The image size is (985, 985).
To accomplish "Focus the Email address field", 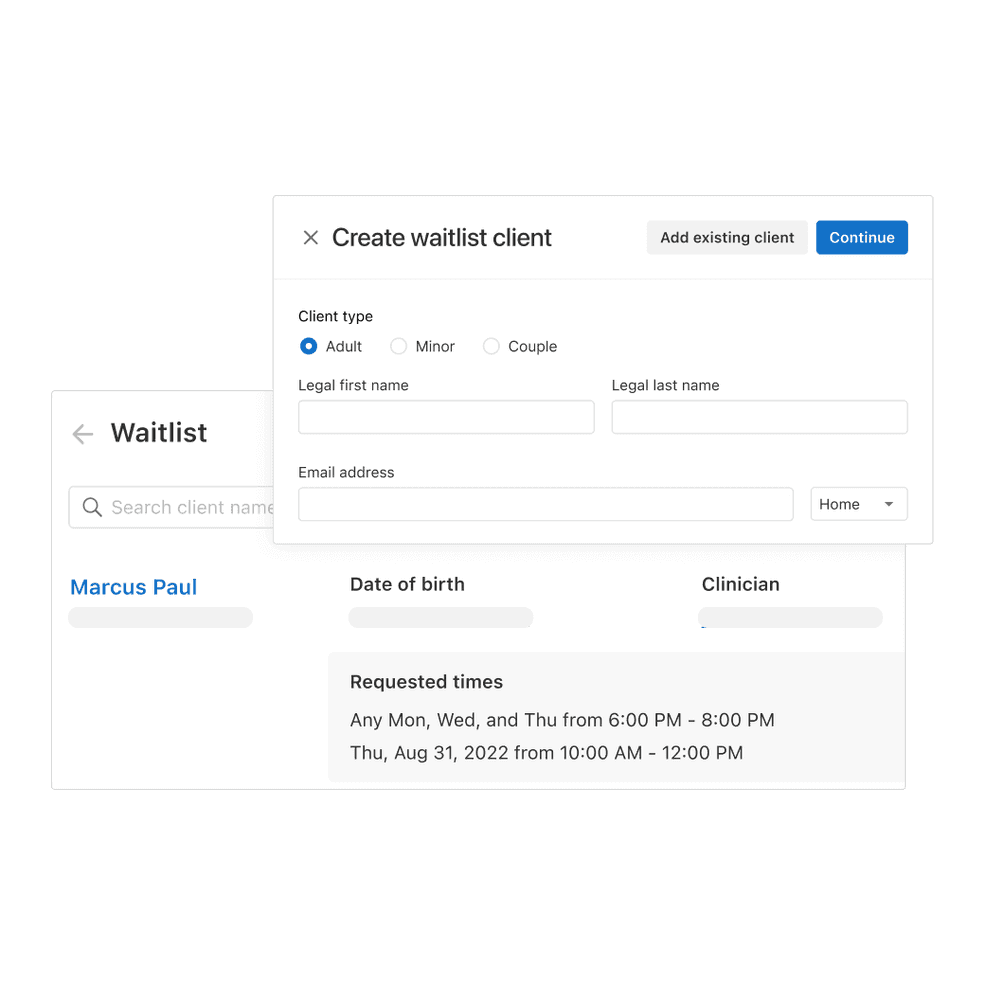I will [x=545, y=504].
